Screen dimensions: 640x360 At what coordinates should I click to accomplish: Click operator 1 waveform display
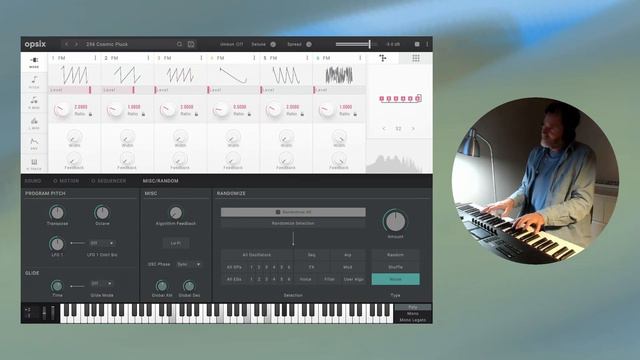74,75
